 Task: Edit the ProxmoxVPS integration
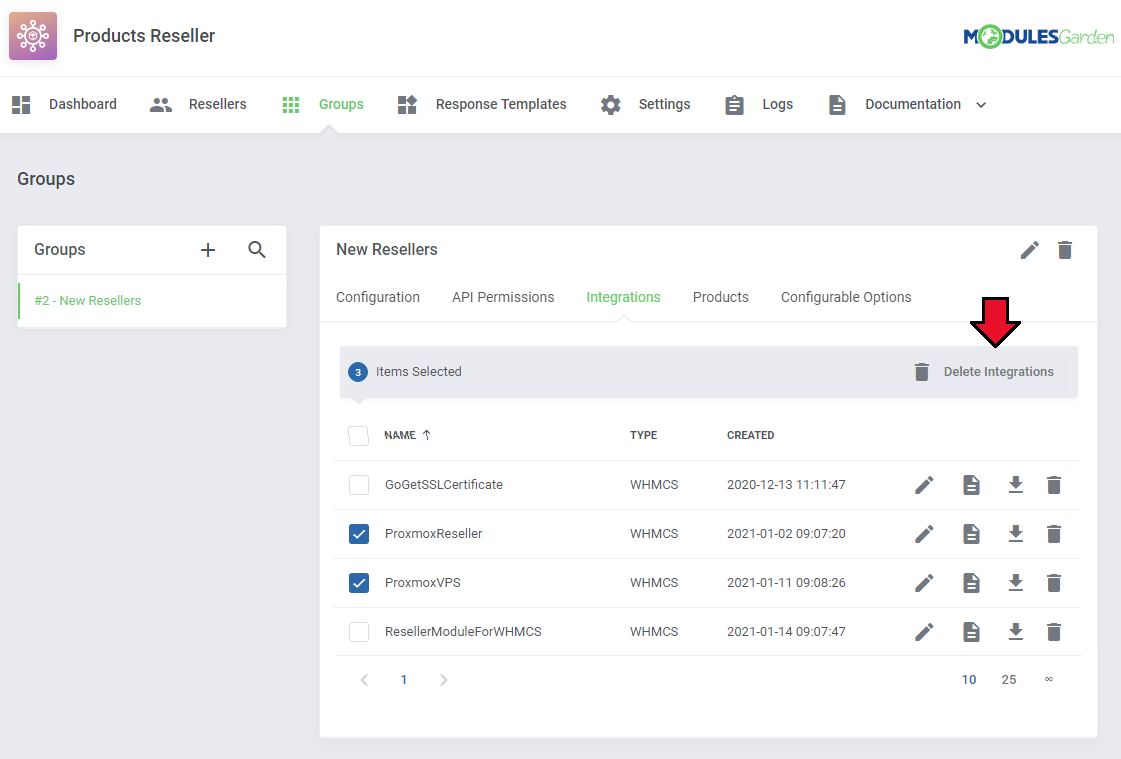pyautogui.click(x=924, y=583)
